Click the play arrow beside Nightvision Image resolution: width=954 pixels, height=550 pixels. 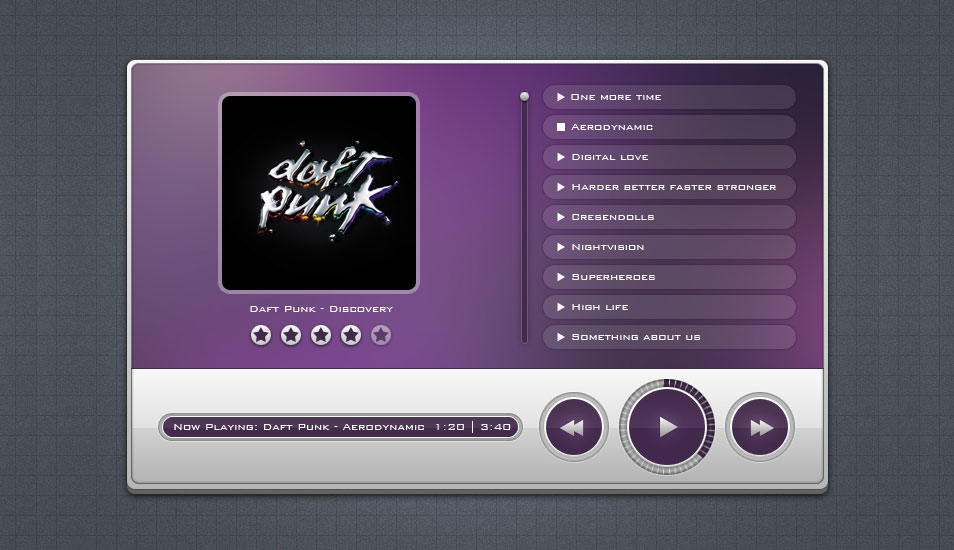point(560,247)
